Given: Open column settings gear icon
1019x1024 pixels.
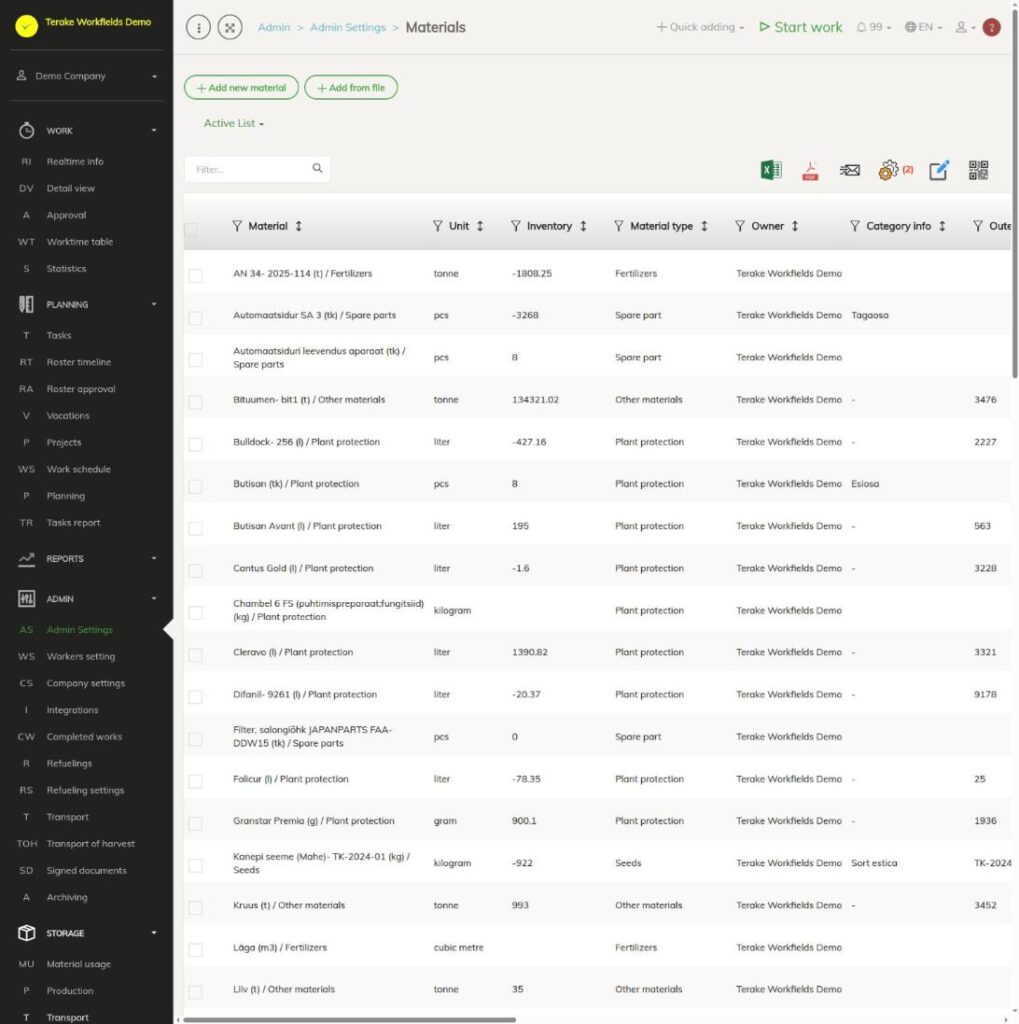Looking at the screenshot, I should click(x=888, y=170).
